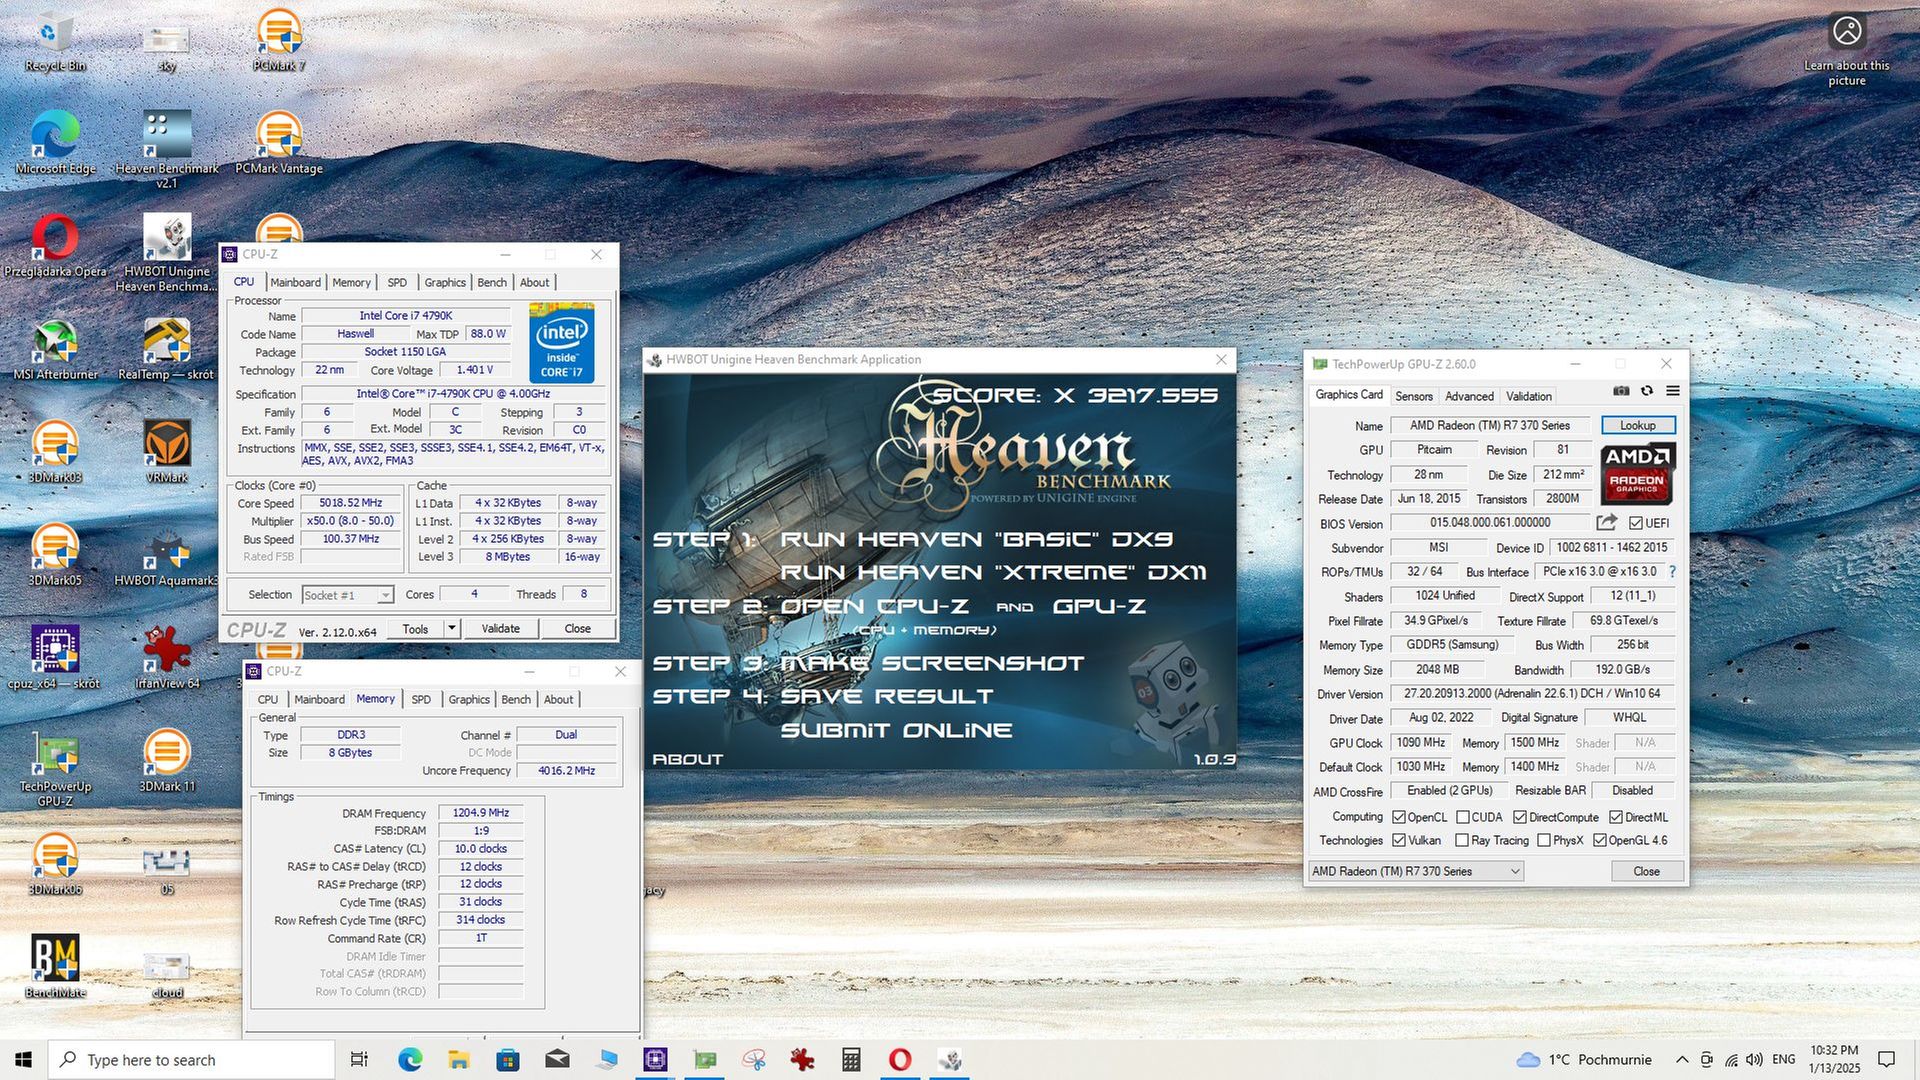Click the Tools button in CPU-Z
Image resolution: width=1920 pixels, height=1080 pixels.
pyautogui.click(x=415, y=628)
